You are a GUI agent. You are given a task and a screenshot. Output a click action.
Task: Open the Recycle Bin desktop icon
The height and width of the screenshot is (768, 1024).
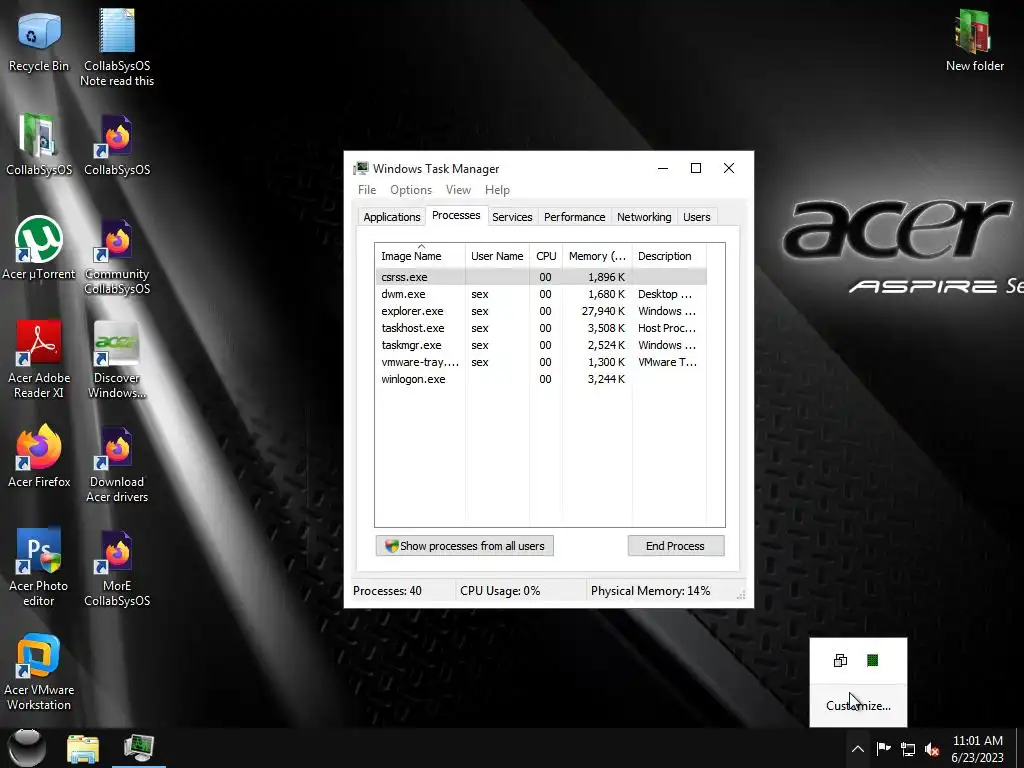39,41
